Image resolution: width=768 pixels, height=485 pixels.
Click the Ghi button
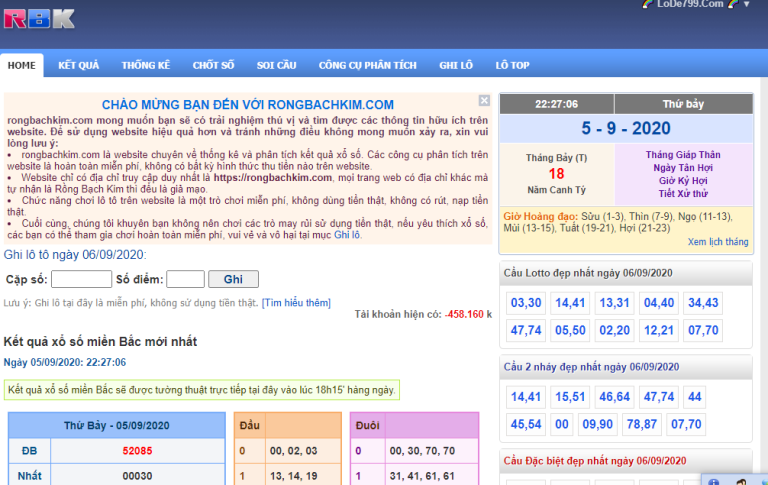(233, 279)
